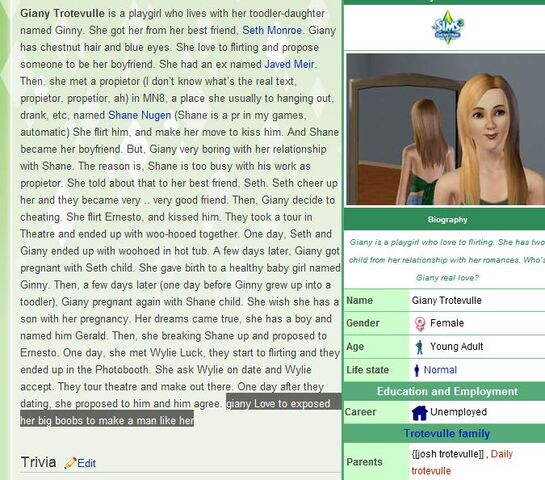
Task: Click the pencil icon next to Trivia
Action: tap(70, 463)
